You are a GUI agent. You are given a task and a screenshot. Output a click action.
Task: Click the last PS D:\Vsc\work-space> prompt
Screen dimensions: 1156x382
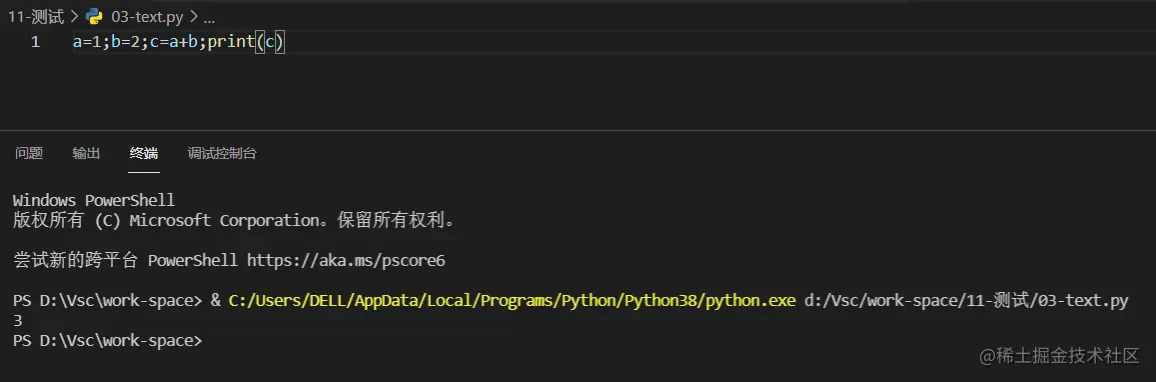click(107, 341)
